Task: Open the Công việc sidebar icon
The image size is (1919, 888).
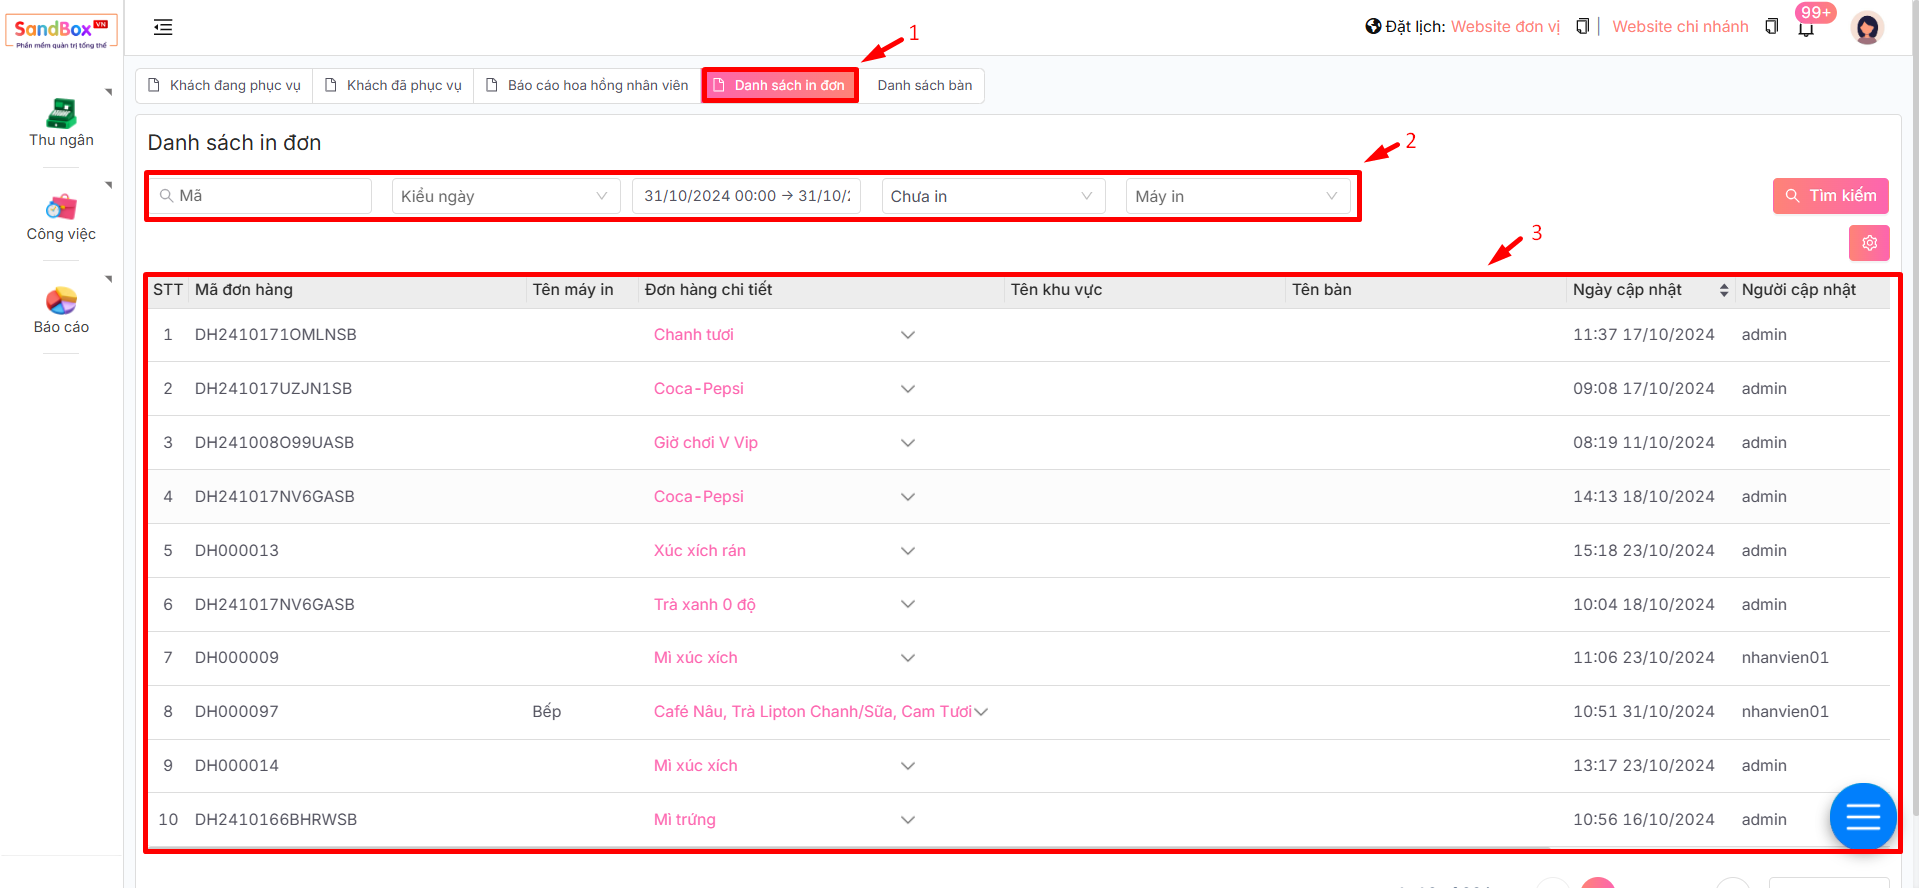Action: tap(61, 208)
